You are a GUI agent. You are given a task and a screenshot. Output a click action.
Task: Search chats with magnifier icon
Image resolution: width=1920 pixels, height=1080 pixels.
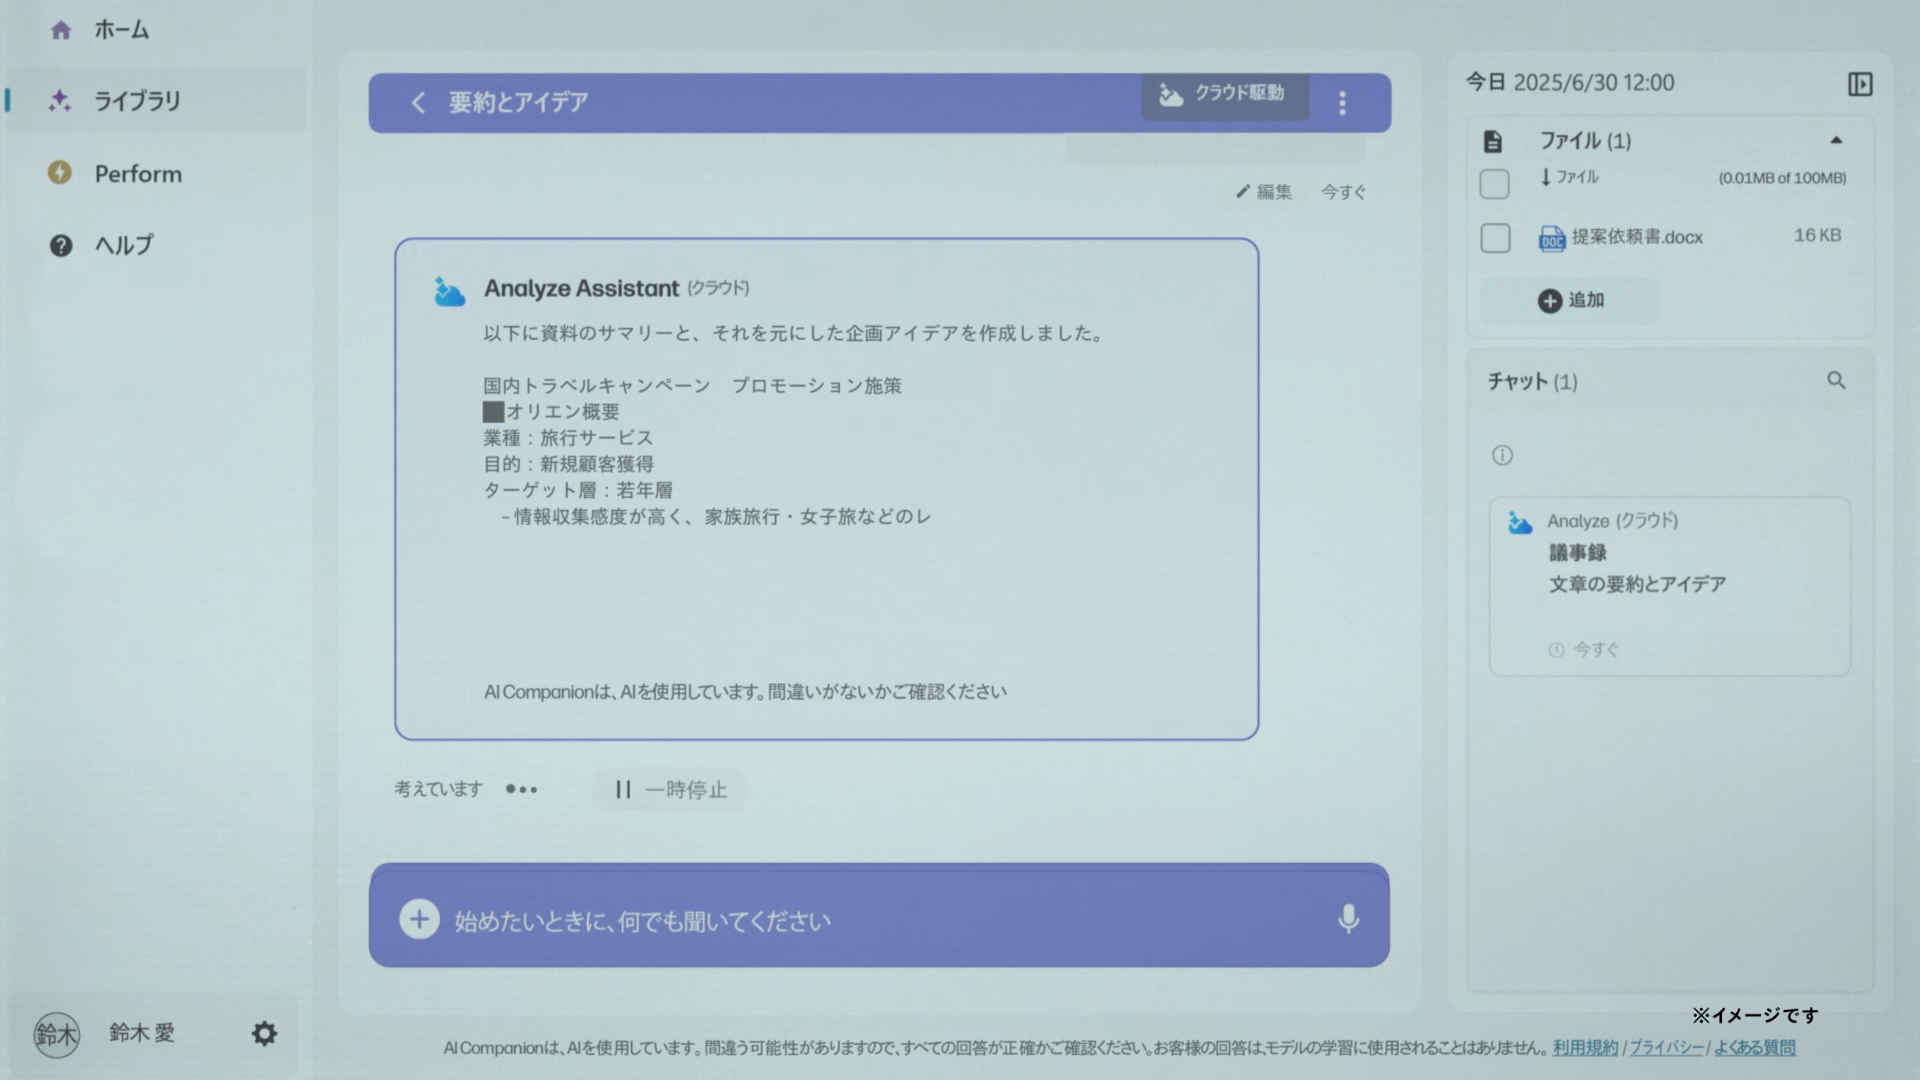pos(1836,380)
